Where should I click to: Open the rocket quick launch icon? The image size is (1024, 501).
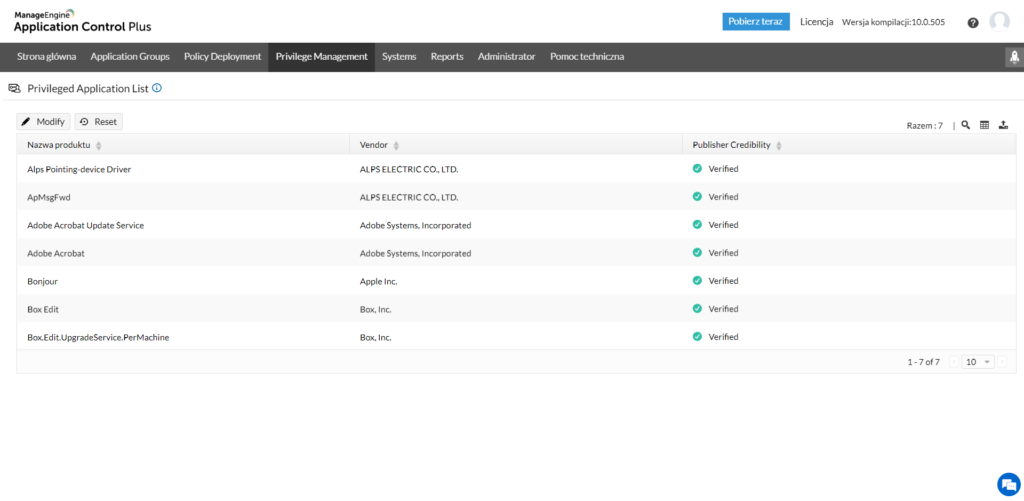point(1012,58)
